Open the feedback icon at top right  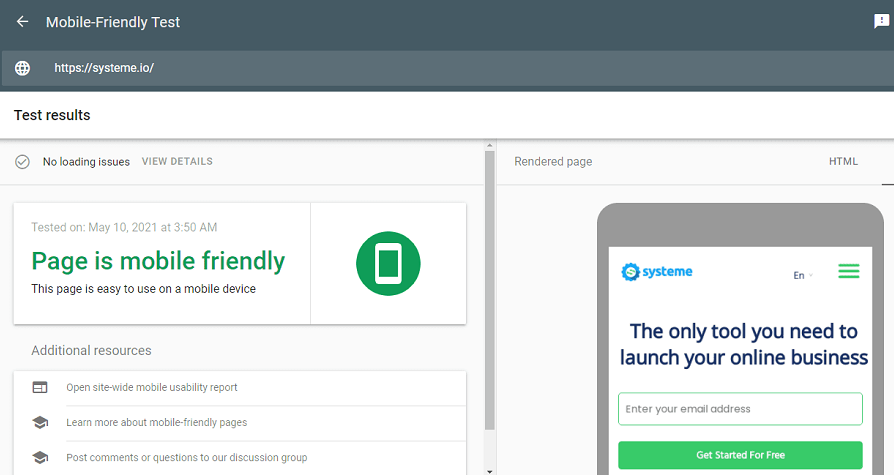coord(881,22)
